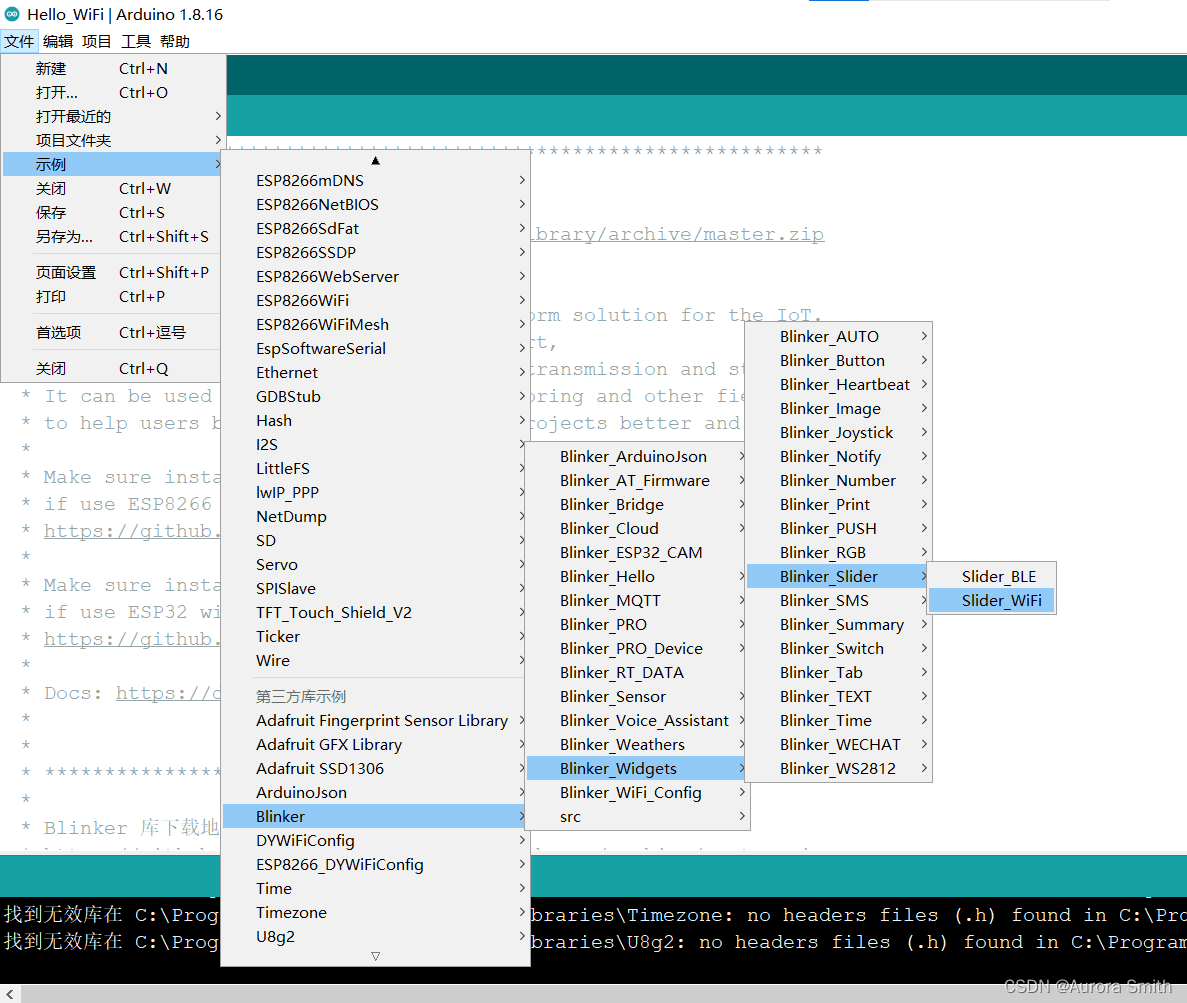Image resolution: width=1187 pixels, height=1003 pixels.
Task: Open the Wire examples entry
Action: pyautogui.click(x=375, y=661)
